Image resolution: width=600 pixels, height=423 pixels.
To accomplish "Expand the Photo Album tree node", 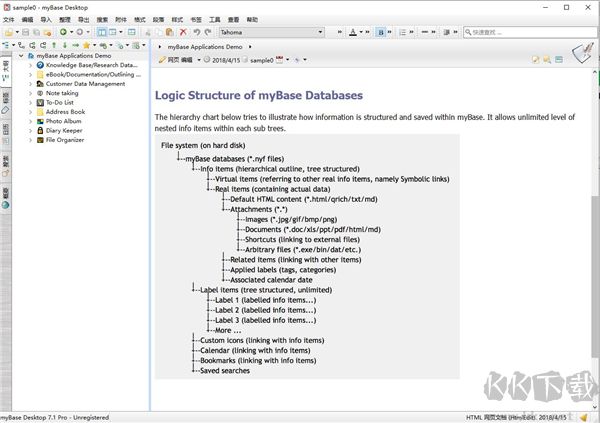I will coord(30,121).
